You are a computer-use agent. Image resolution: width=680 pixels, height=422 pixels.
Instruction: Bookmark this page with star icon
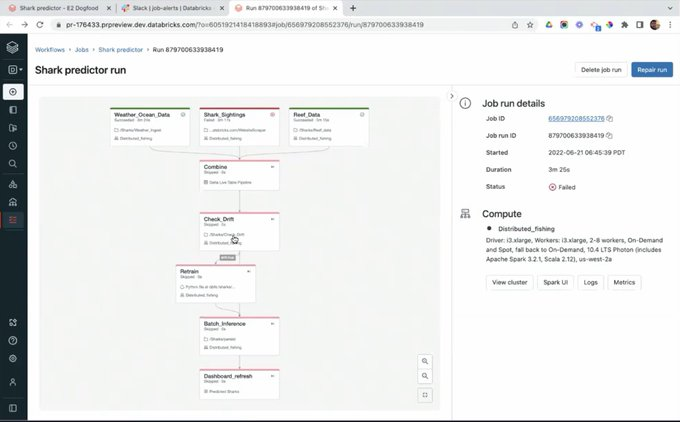tap(530, 25)
